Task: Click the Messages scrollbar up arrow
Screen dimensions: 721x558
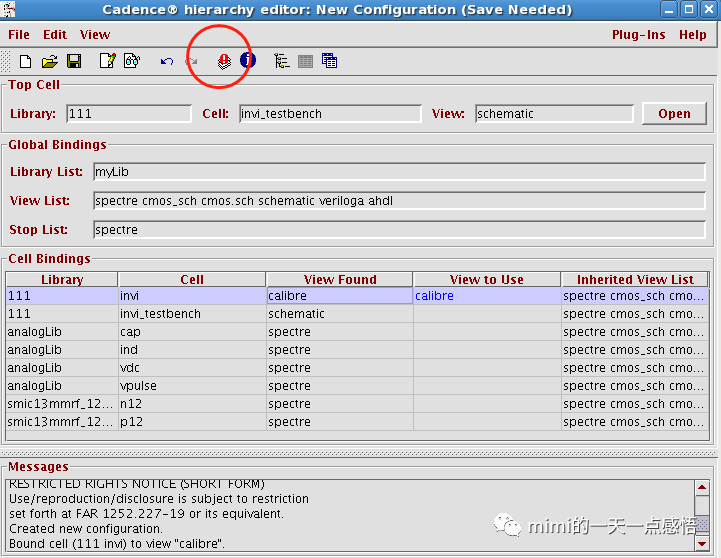Action: click(702, 488)
